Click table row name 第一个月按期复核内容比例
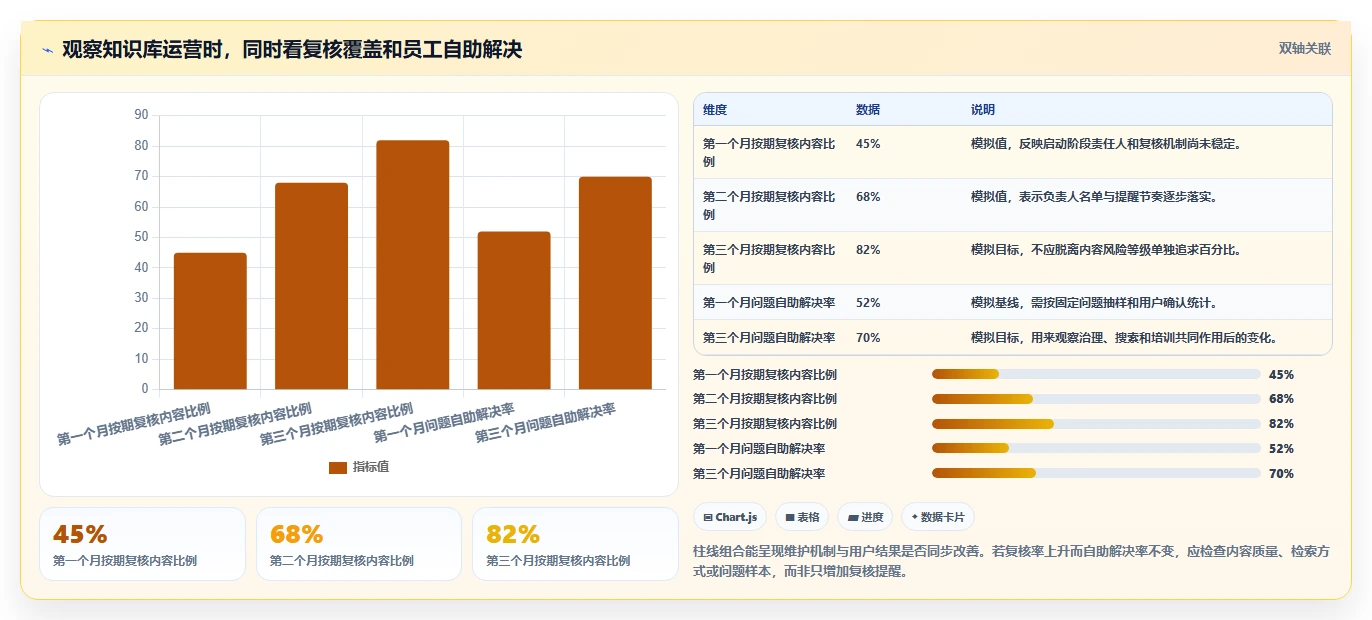1372x620 pixels. pos(769,152)
